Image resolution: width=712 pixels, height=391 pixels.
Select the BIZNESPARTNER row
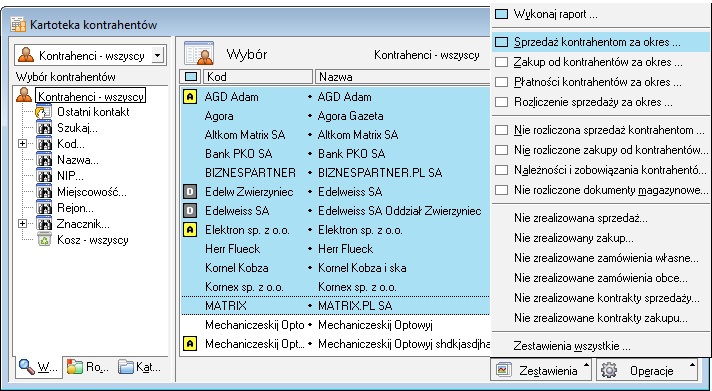336,173
